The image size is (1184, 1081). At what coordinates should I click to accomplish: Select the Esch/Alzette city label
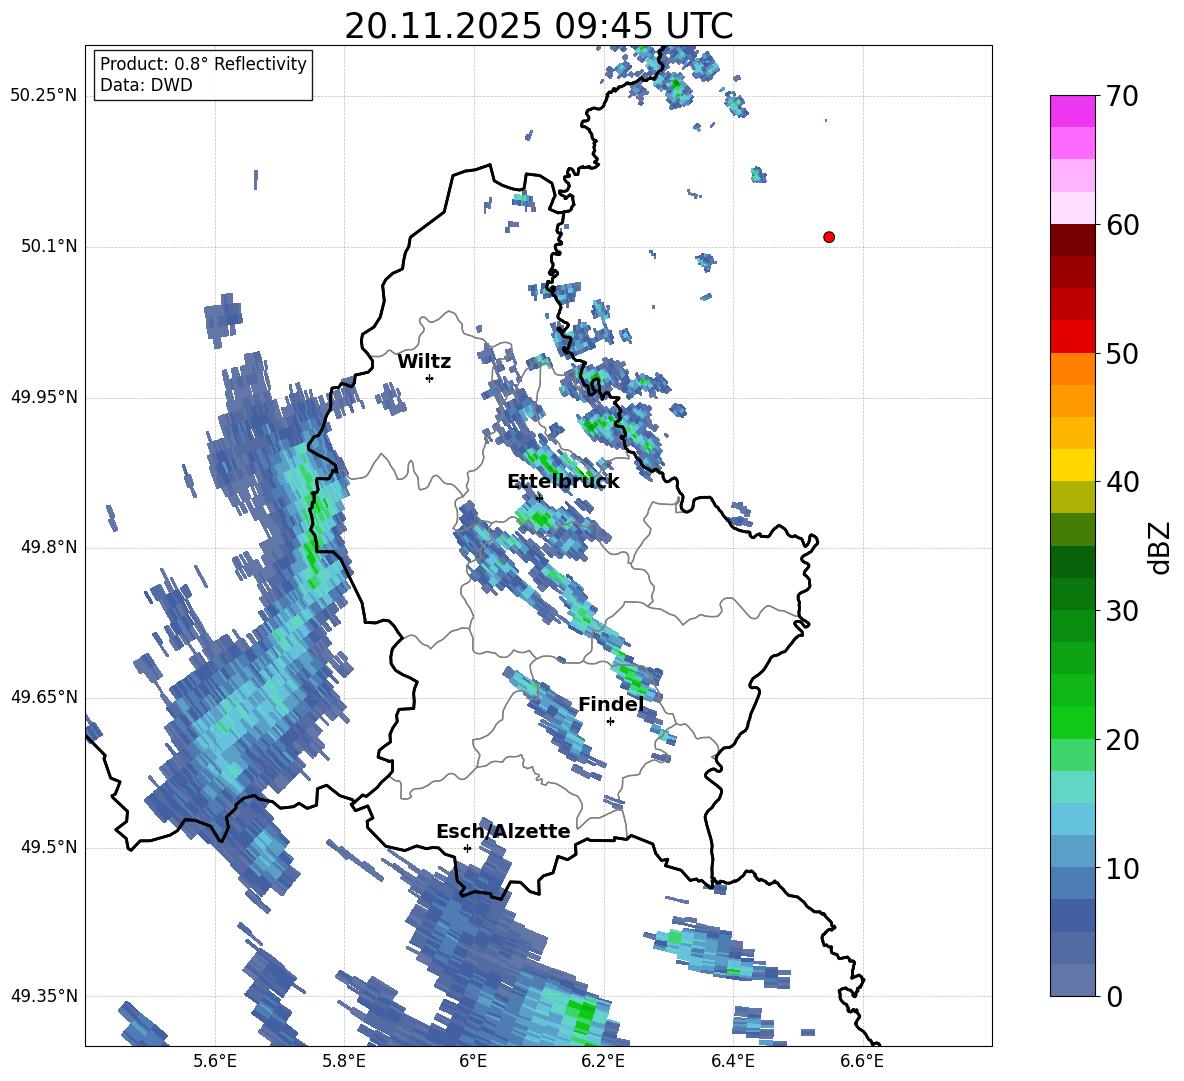point(503,831)
